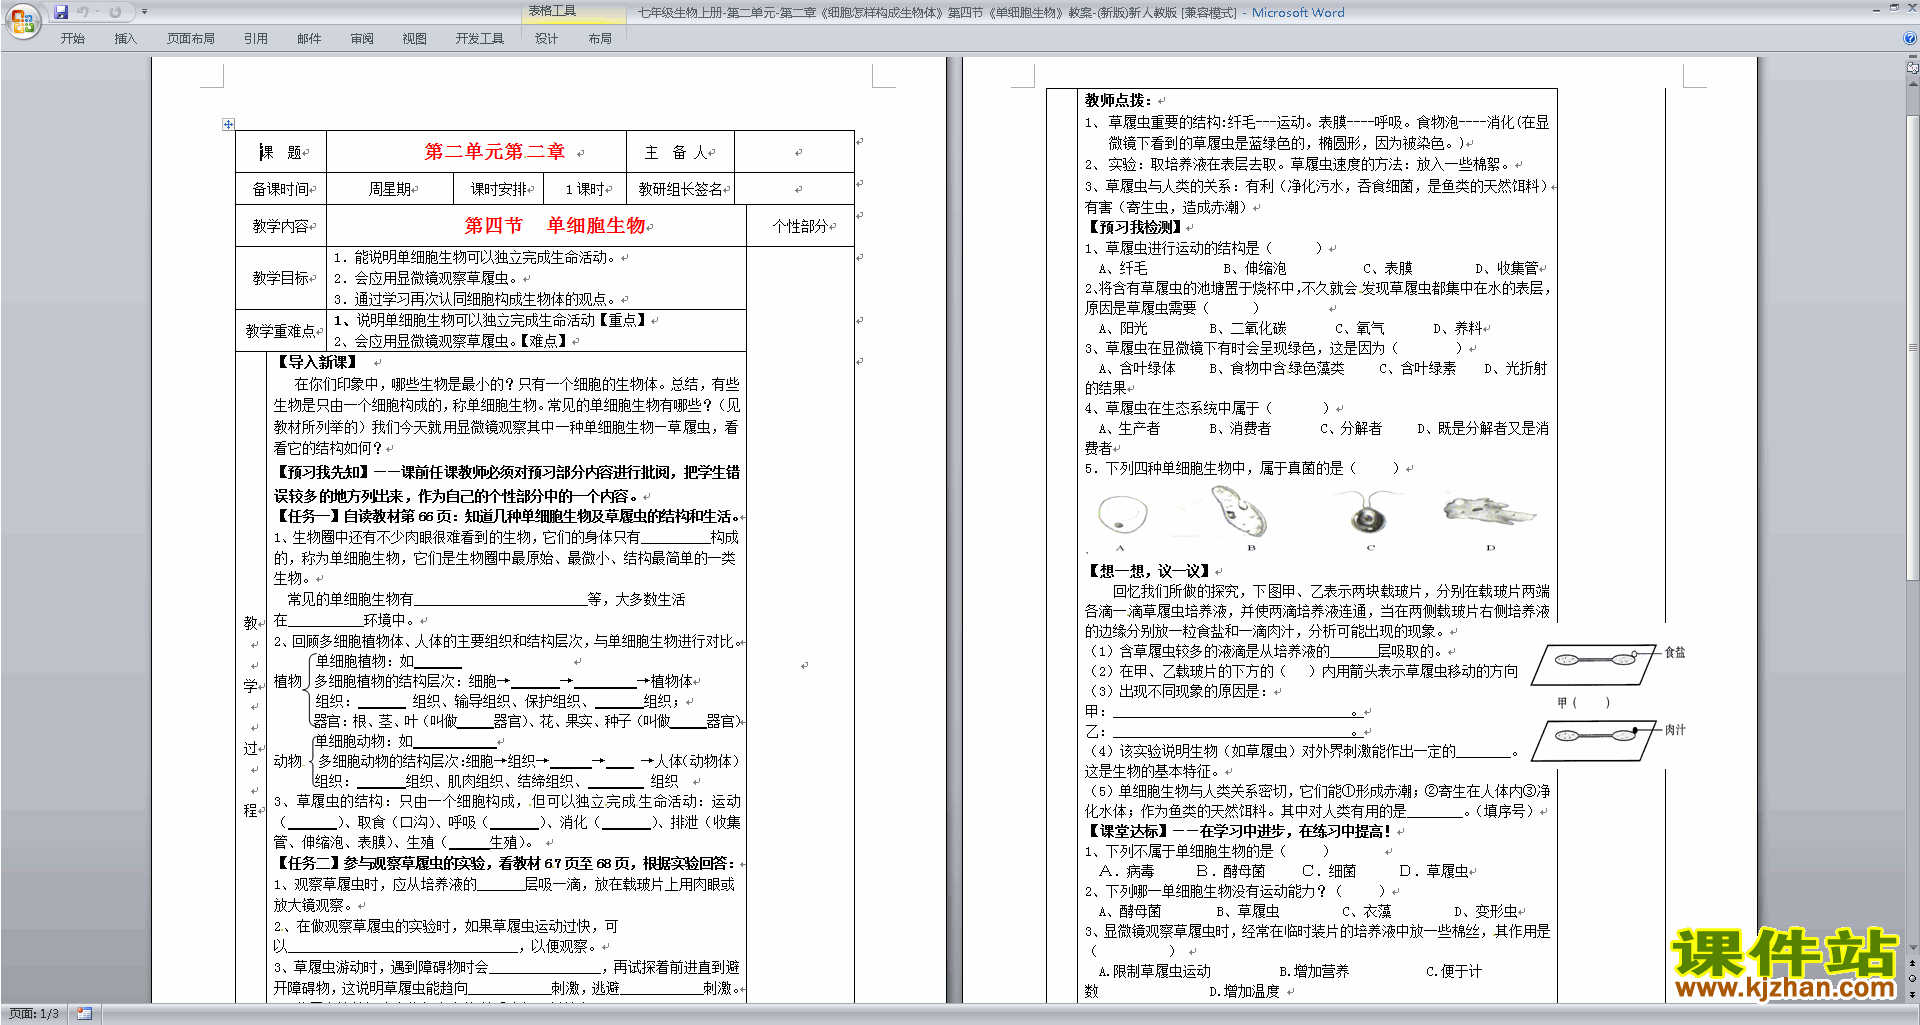This screenshot has width=1920, height=1025.
Task: Click the 【导入新课】 heading
Action: (316, 362)
